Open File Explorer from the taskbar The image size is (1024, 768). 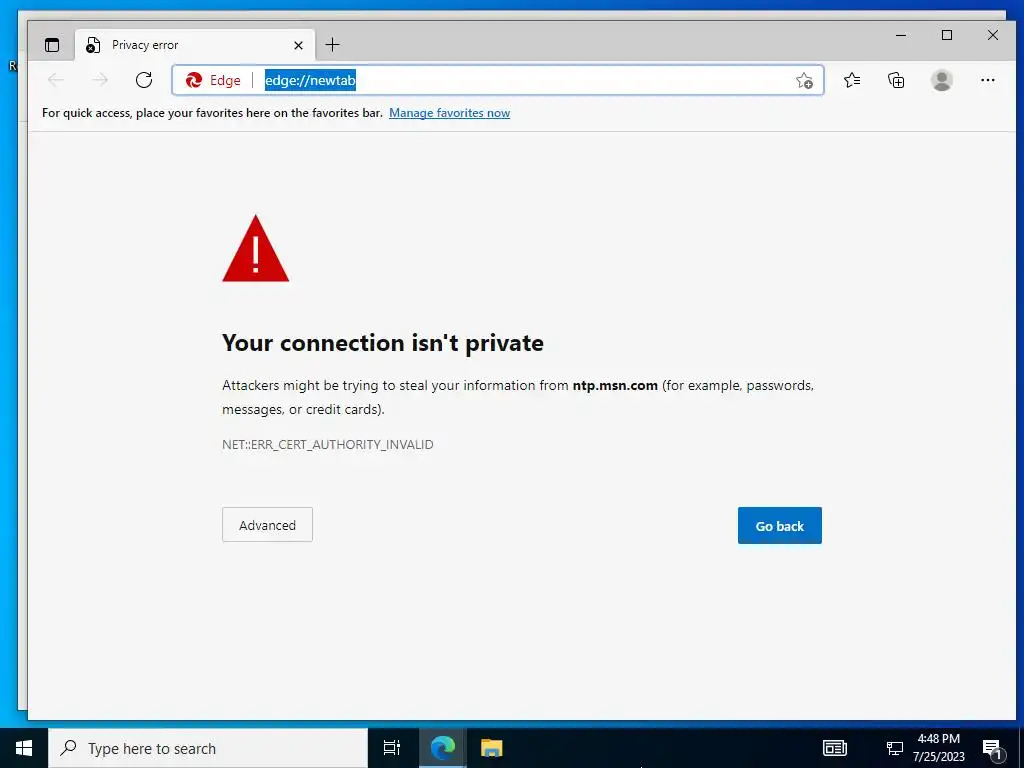click(491, 748)
